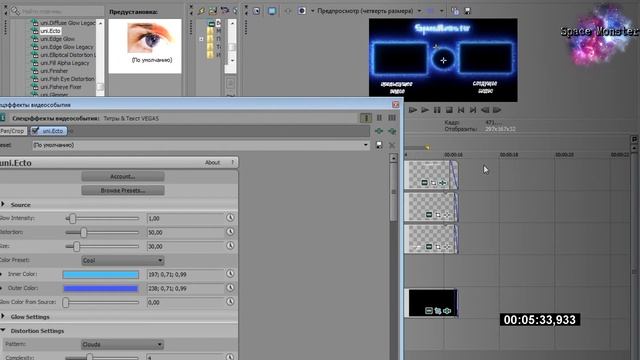
Task: Adjust the Size slider
Action: click(x=76, y=247)
